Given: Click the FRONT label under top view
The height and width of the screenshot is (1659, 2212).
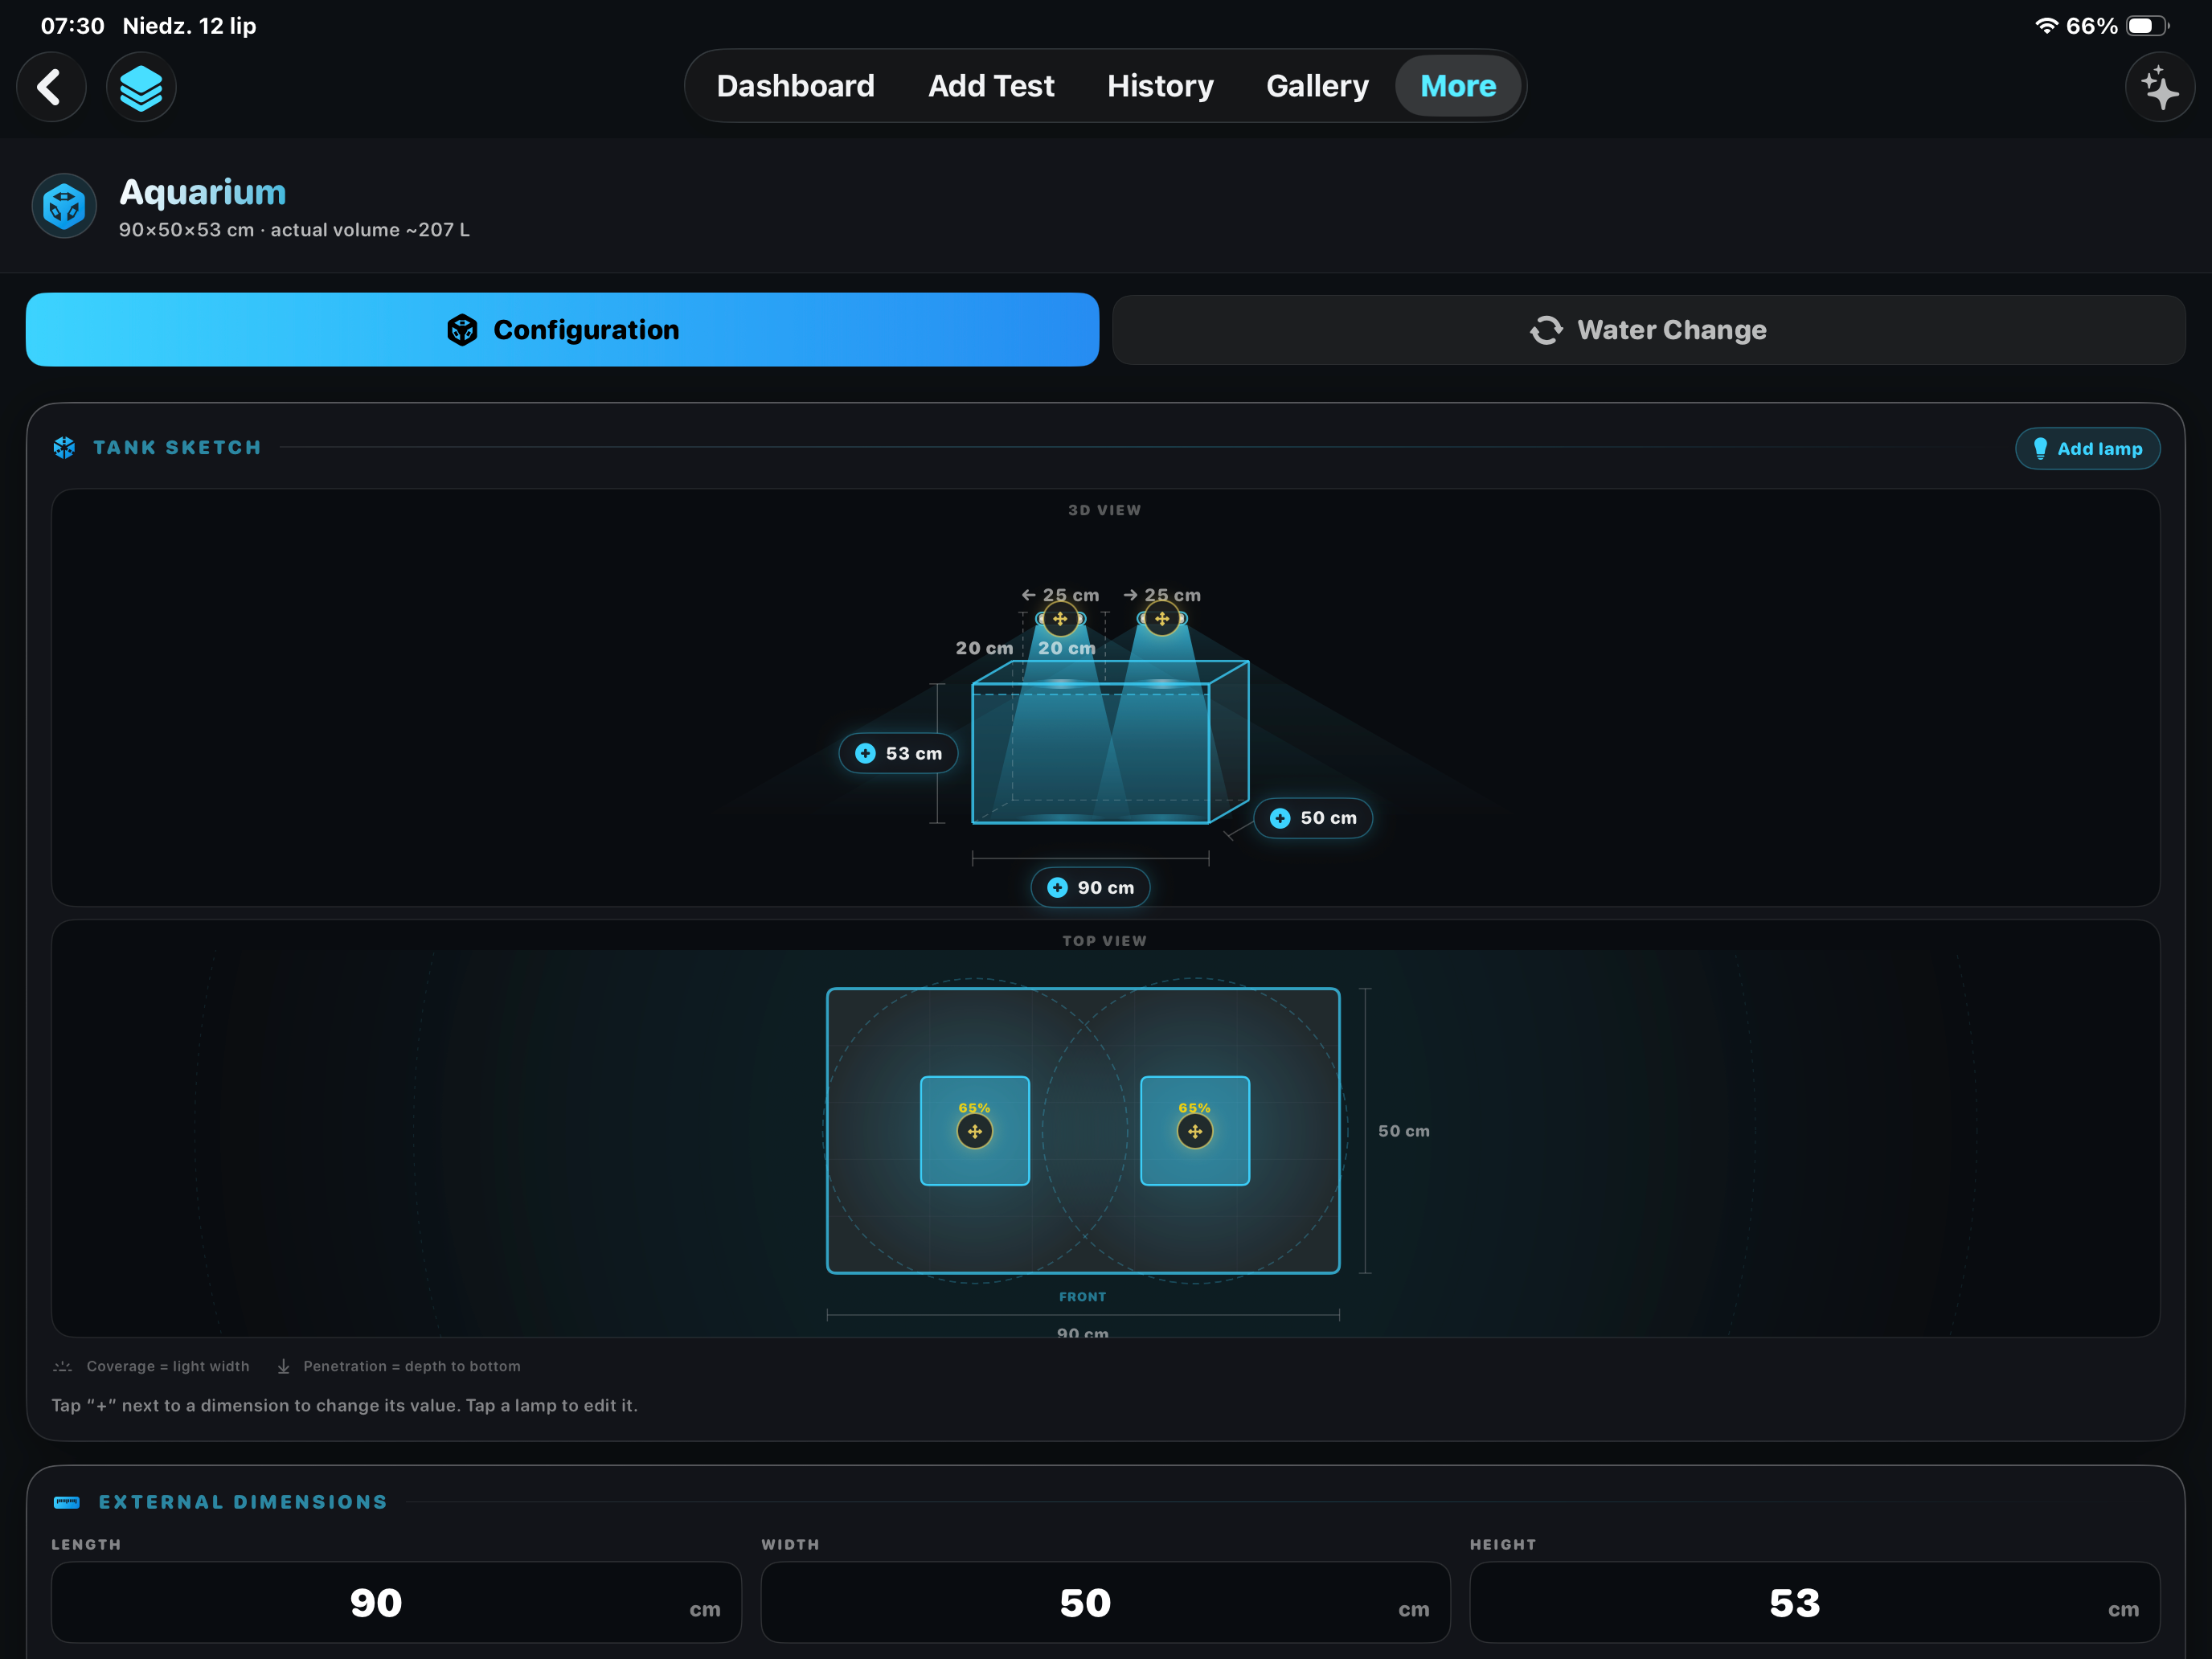Looking at the screenshot, I should [1083, 1297].
